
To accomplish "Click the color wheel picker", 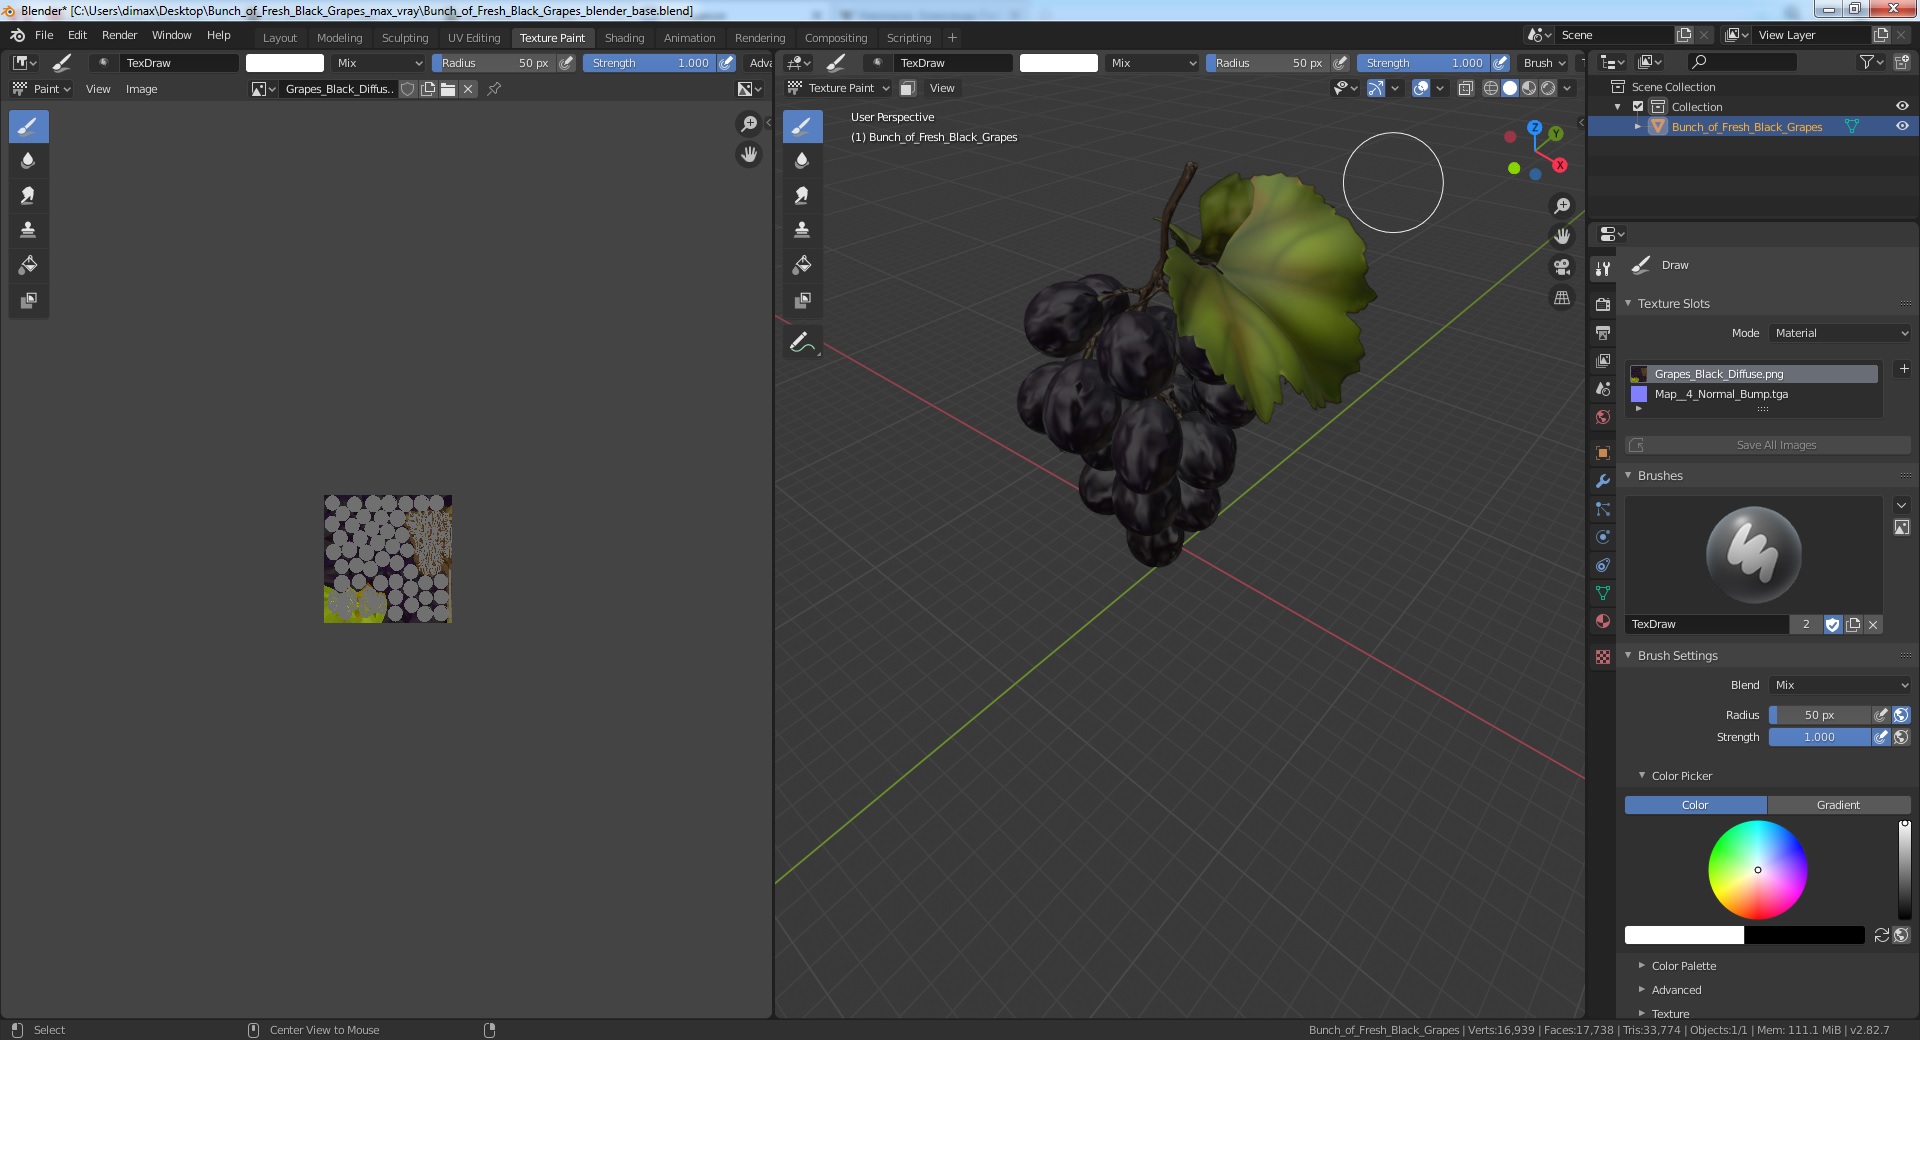I will (1757, 870).
